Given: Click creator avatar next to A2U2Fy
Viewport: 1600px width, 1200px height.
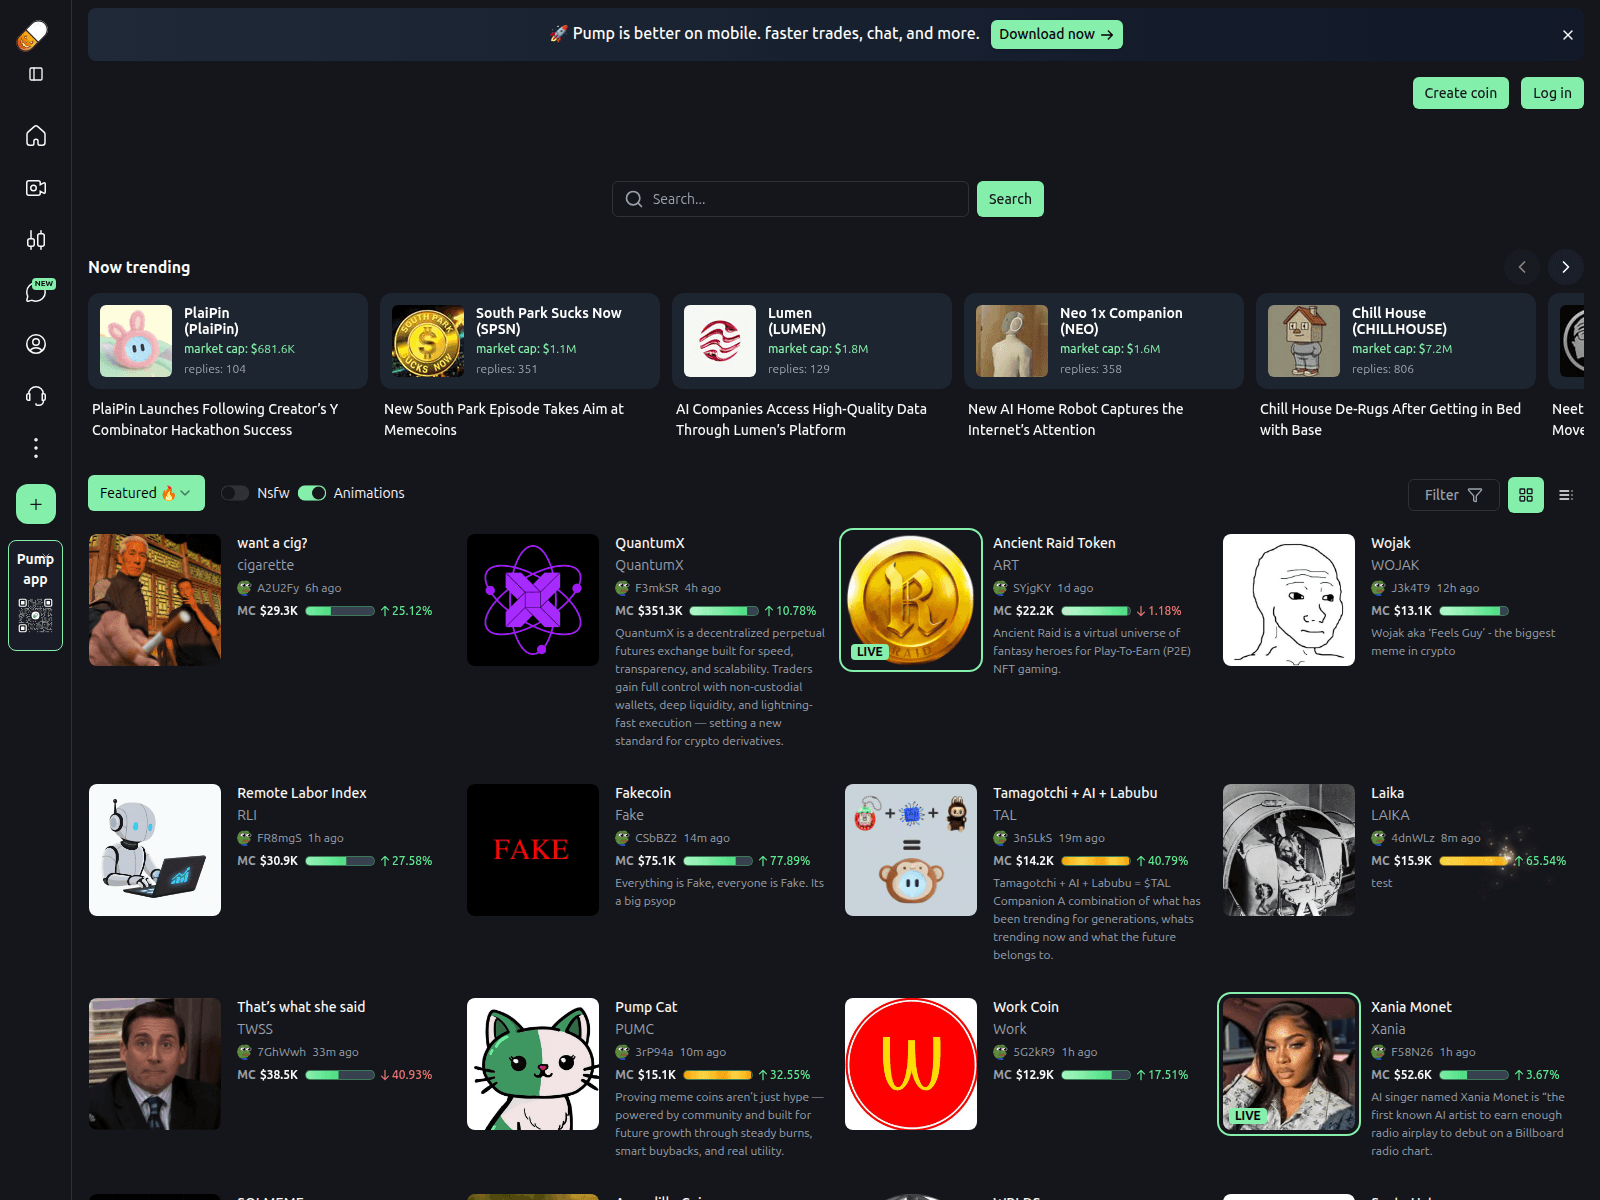Looking at the screenshot, I should point(244,588).
